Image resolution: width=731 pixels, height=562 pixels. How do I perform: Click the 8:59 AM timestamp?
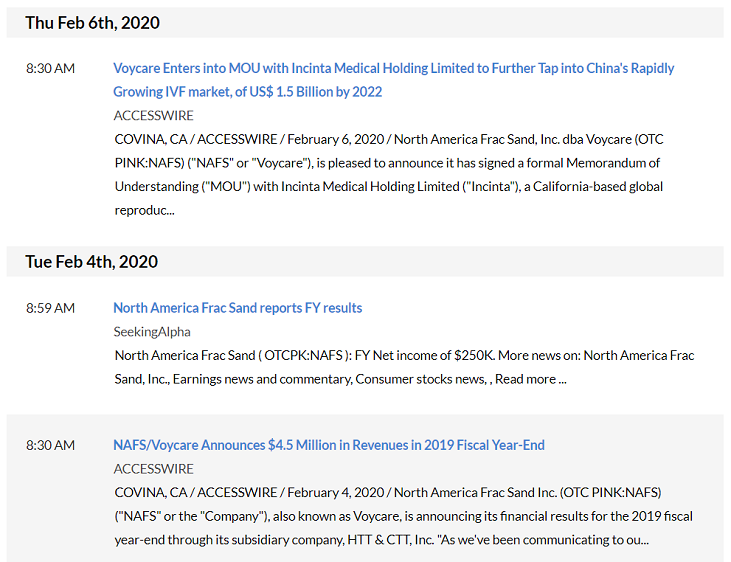[x=50, y=308]
